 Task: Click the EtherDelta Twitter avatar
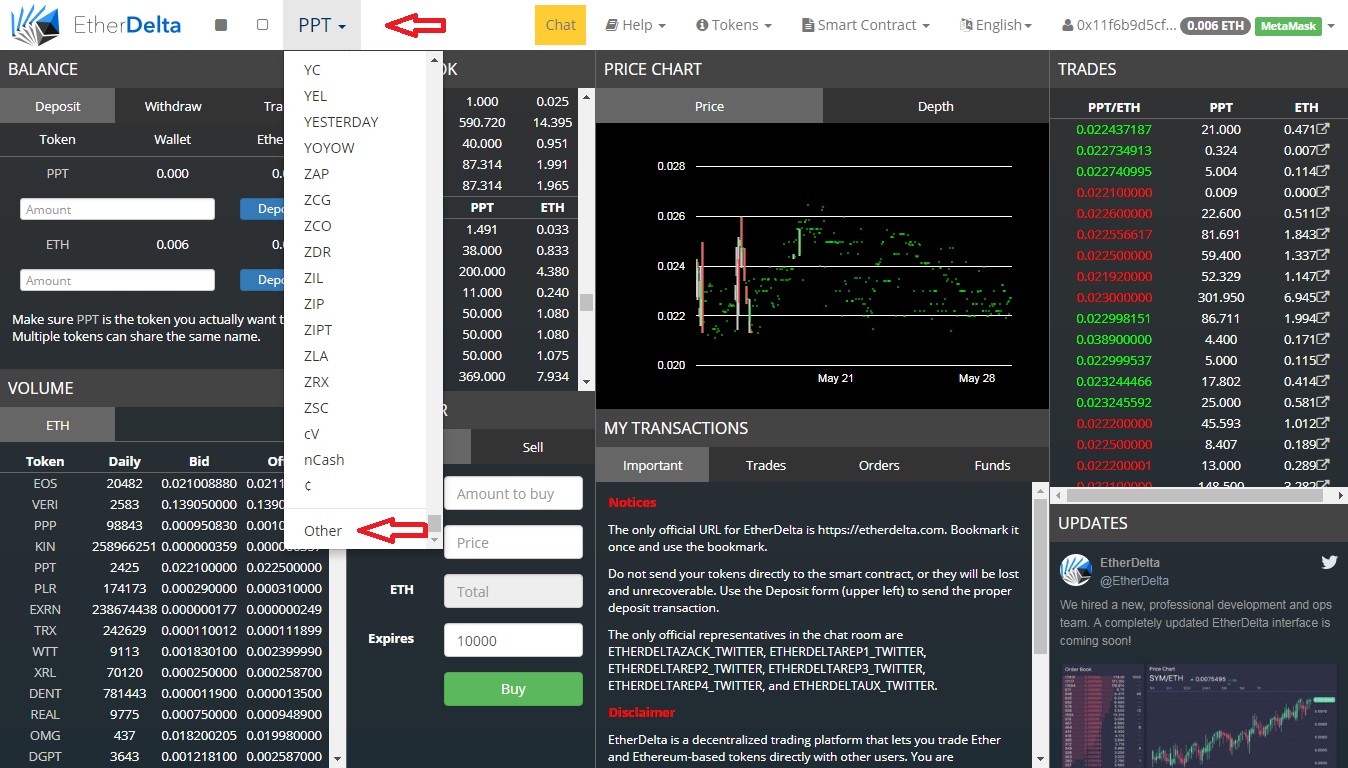coord(1076,570)
